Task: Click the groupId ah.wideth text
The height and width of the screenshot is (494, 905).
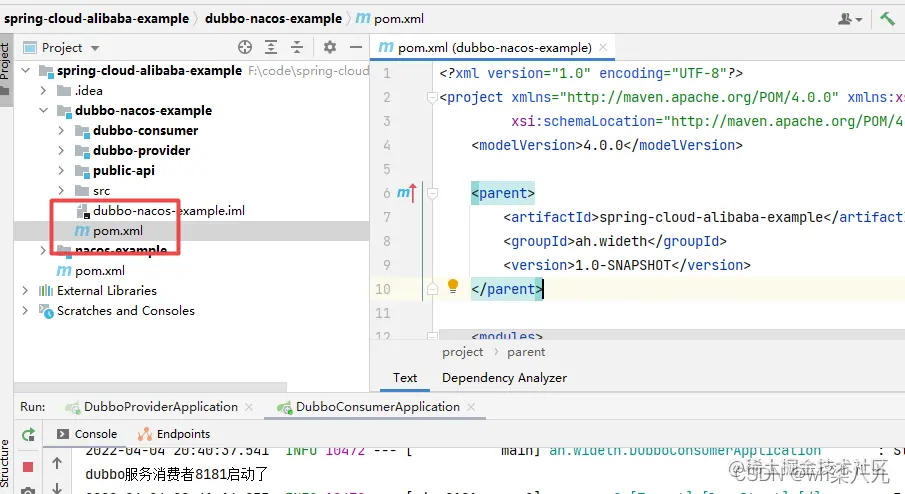Action: (615, 241)
